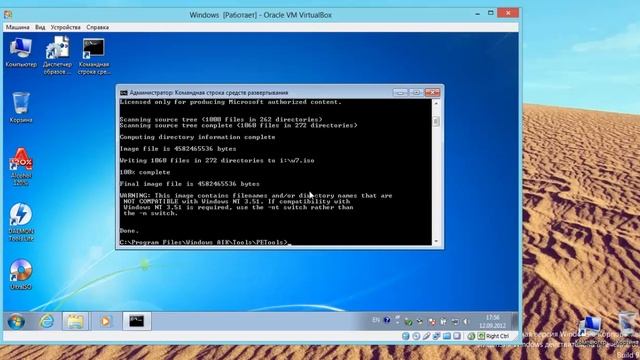Select the Компьютер desktop icon
The image size is (640, 360).
click(21, 52)
